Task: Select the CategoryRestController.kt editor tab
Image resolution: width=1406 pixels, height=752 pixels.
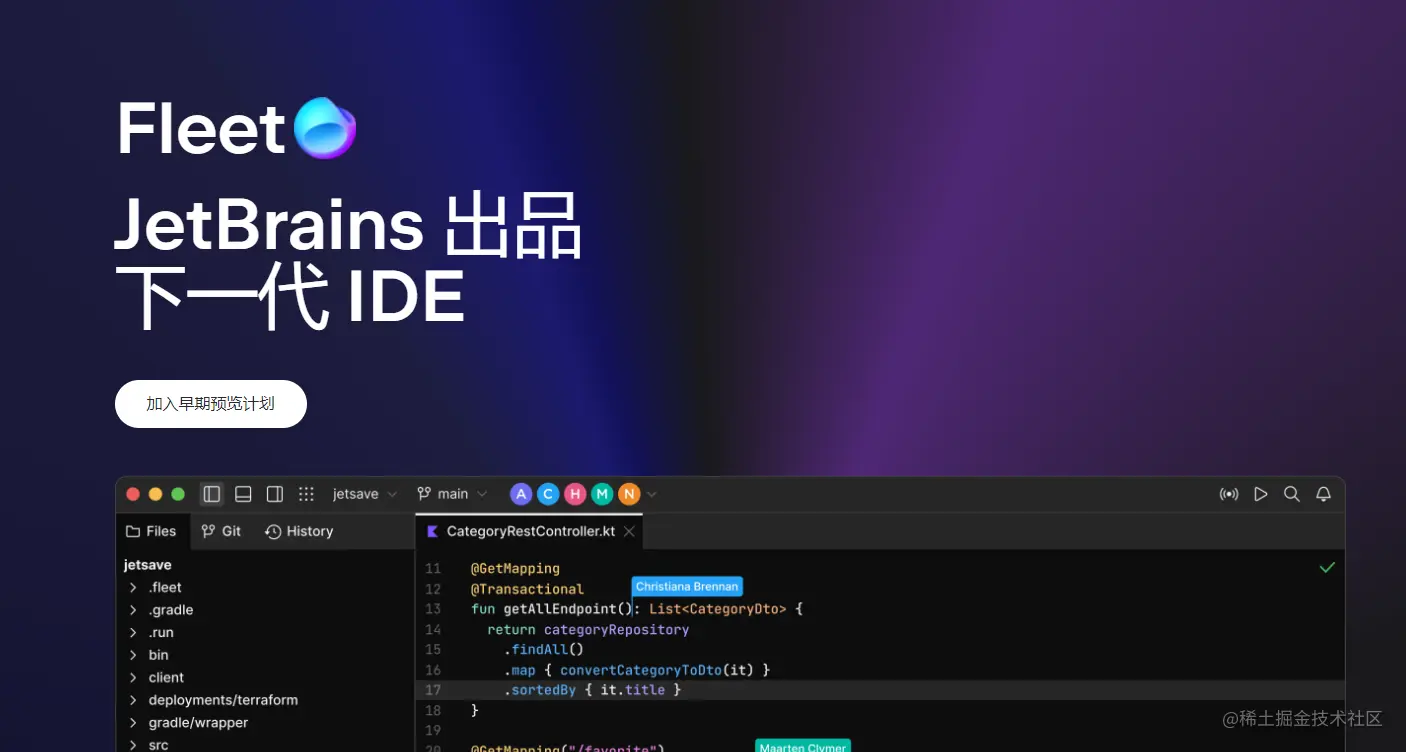Action: [x=529, y=531]
